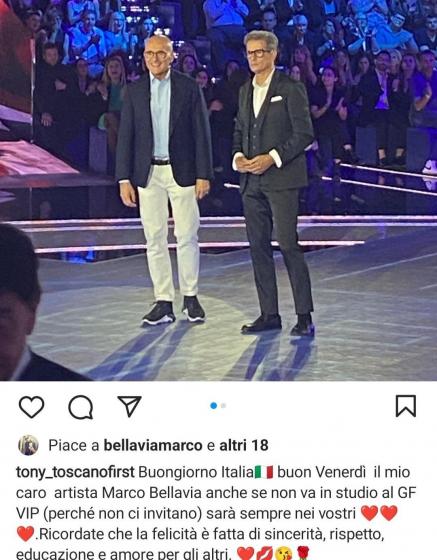Viewport: 437px width, 560px height.
Task: Switch to second carousel photo dot
Action: pos(223,406)
